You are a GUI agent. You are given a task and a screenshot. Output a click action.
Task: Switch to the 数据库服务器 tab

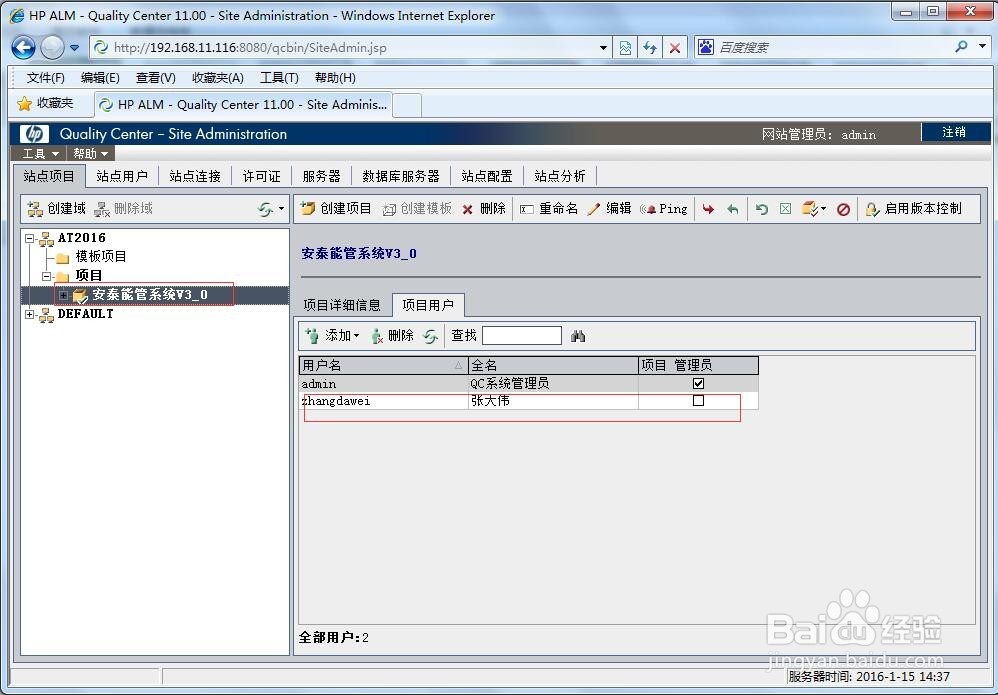(401, 176)
